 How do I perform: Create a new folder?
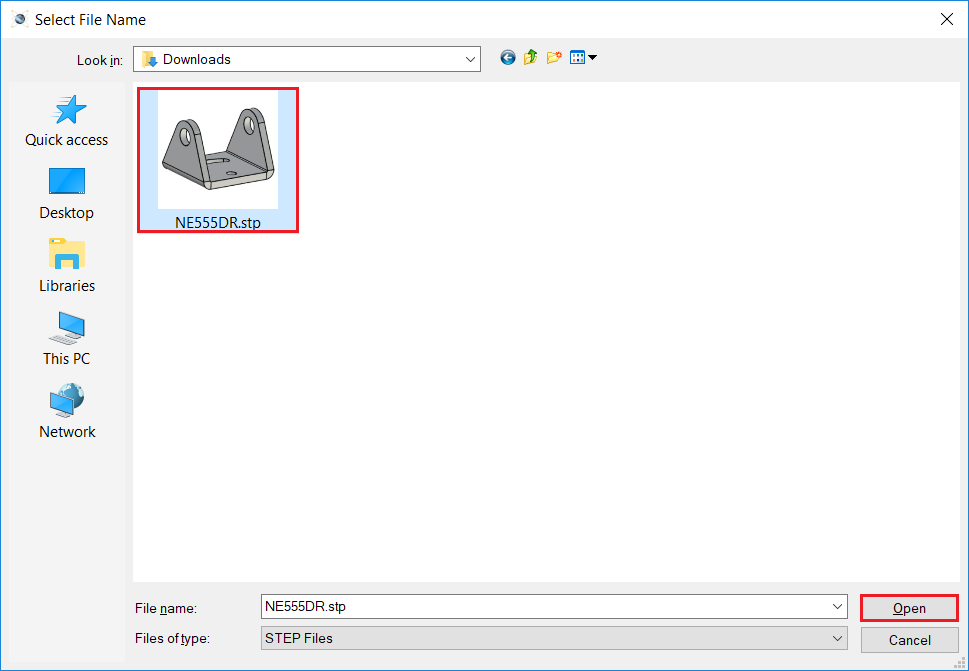554,58
